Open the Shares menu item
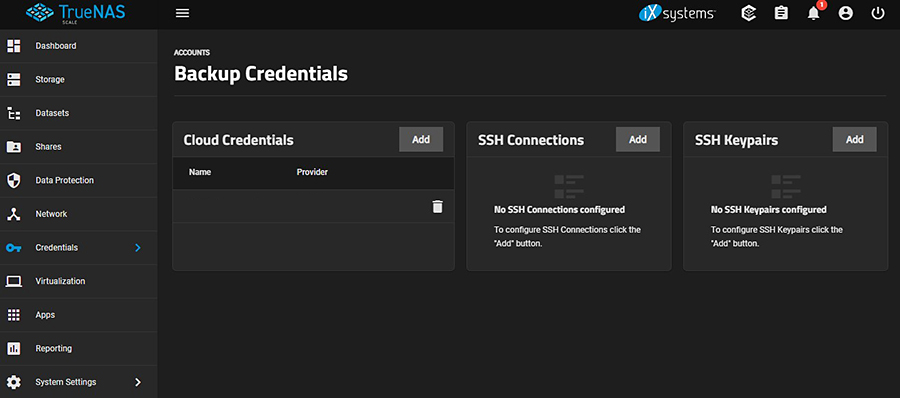The width and height of the screenshot is (900, 398). tap(48, 146)
